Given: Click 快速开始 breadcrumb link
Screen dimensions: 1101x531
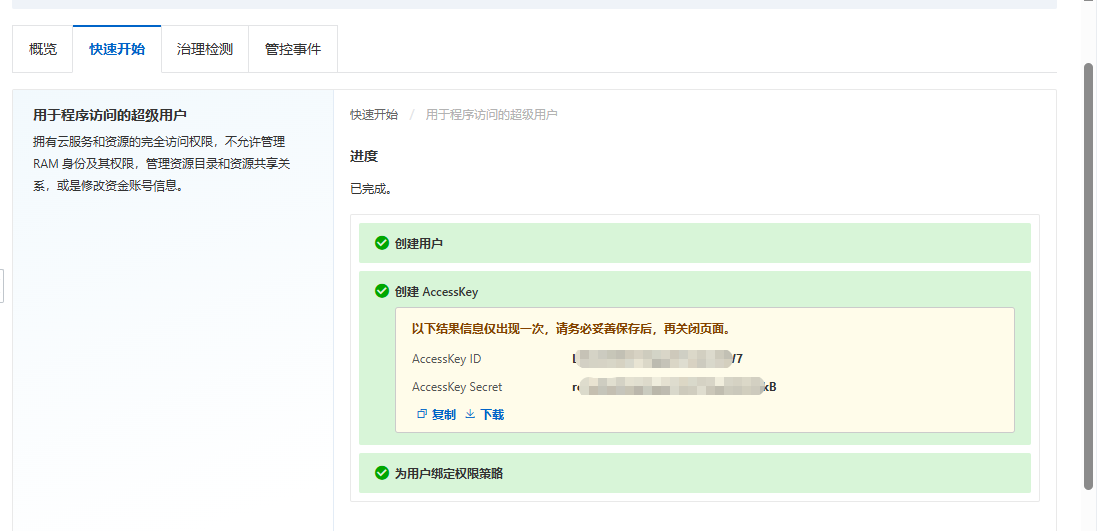Looking at the screenshot, I should pyautogui.click(x=374, y=115).
